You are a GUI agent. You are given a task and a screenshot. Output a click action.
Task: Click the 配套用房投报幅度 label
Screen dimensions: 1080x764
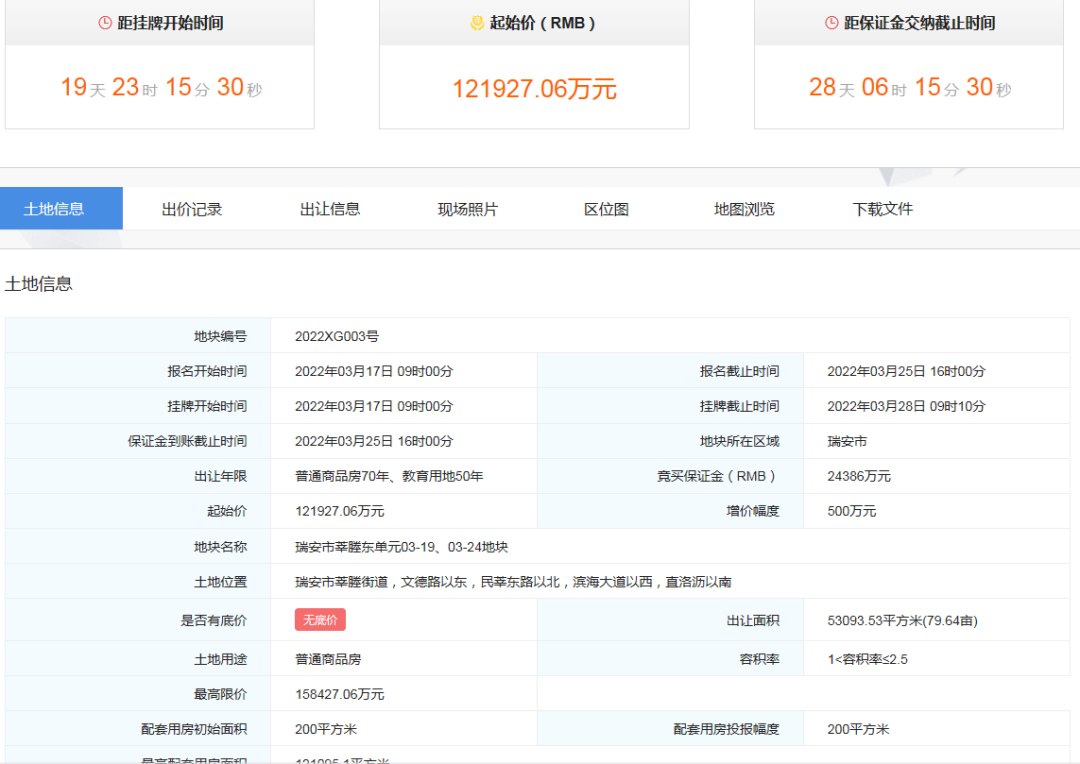click(727, 730)
